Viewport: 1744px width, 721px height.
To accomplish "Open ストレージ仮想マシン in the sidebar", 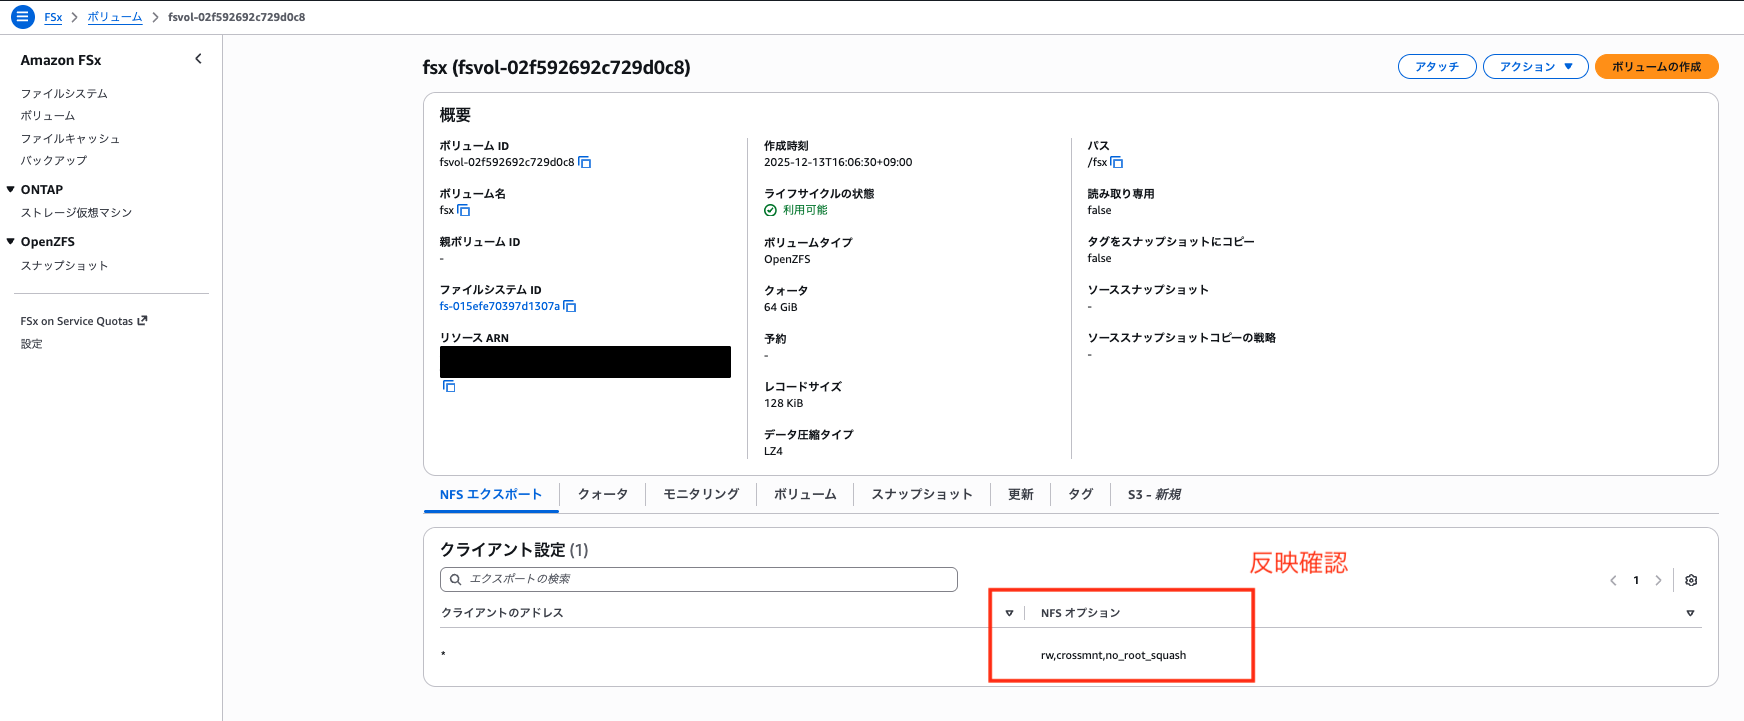I will (76, 213).
